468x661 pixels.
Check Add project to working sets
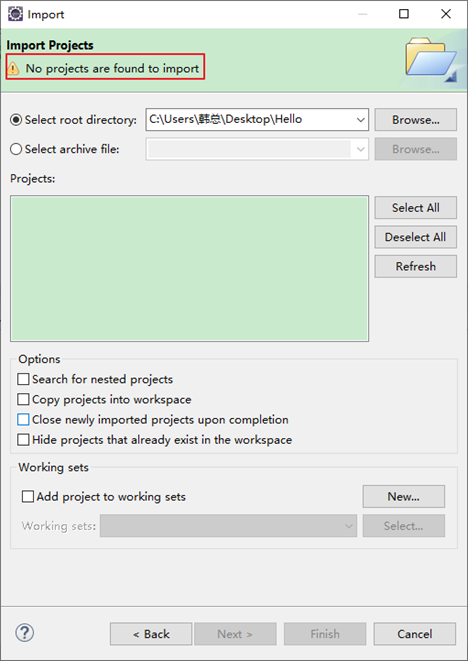[x=28, y=496]
